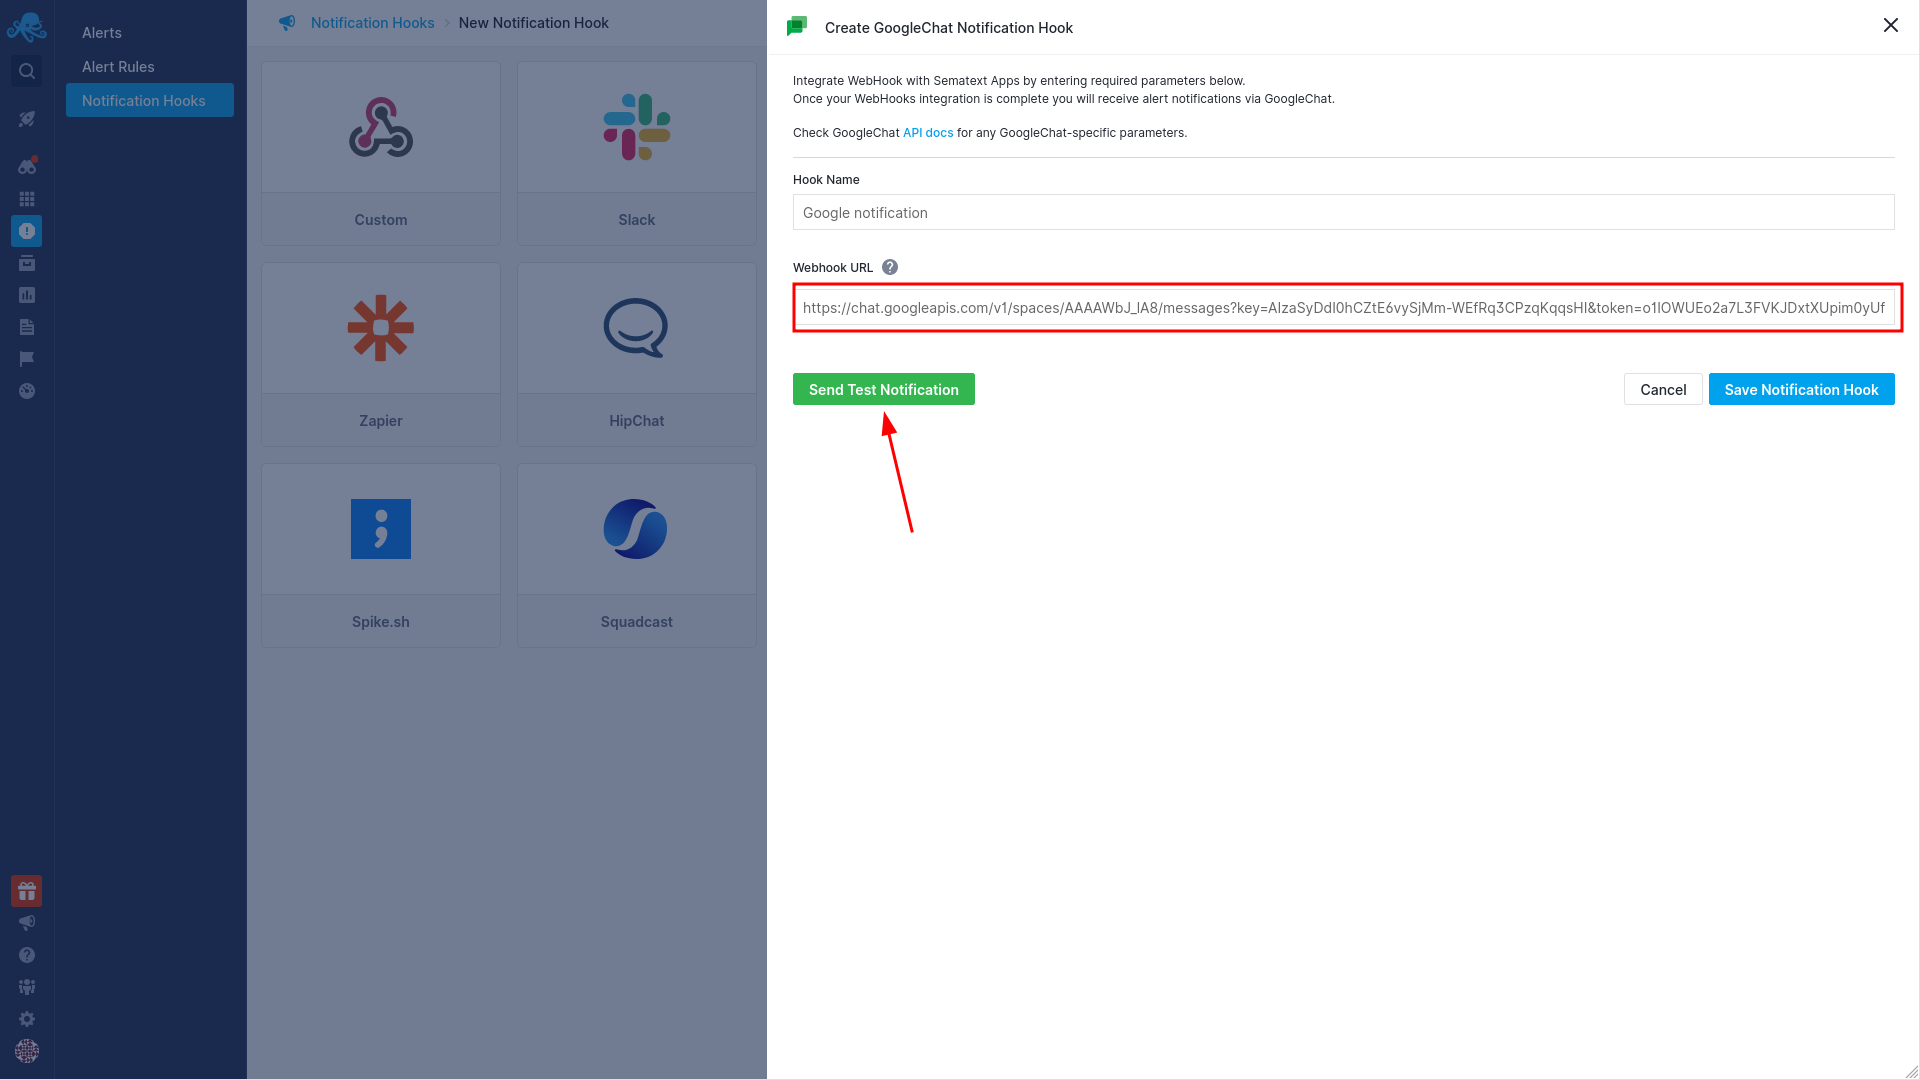The image size is (1920, 1080).
Task: Select the Custom webhook hook card
Action: click(x=381, y=153)
